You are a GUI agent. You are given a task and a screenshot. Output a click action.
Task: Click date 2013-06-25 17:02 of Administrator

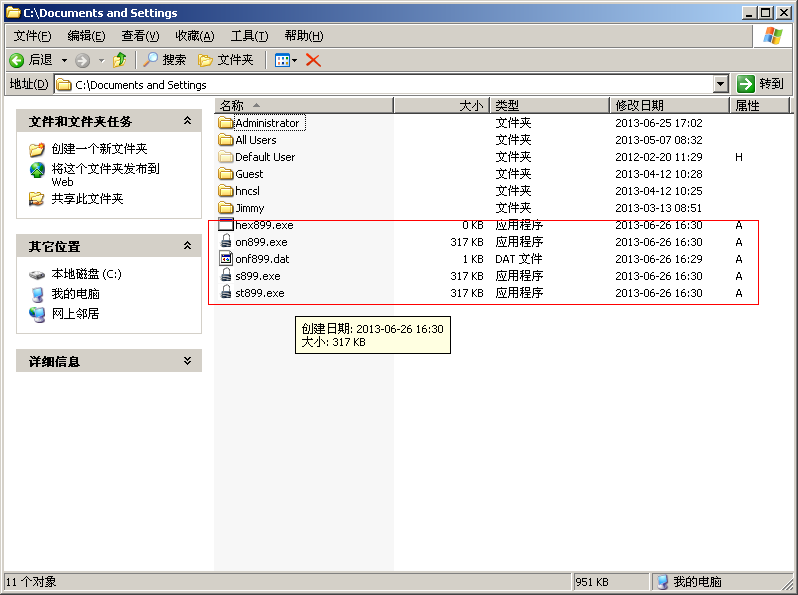click(x=659, y=123)
